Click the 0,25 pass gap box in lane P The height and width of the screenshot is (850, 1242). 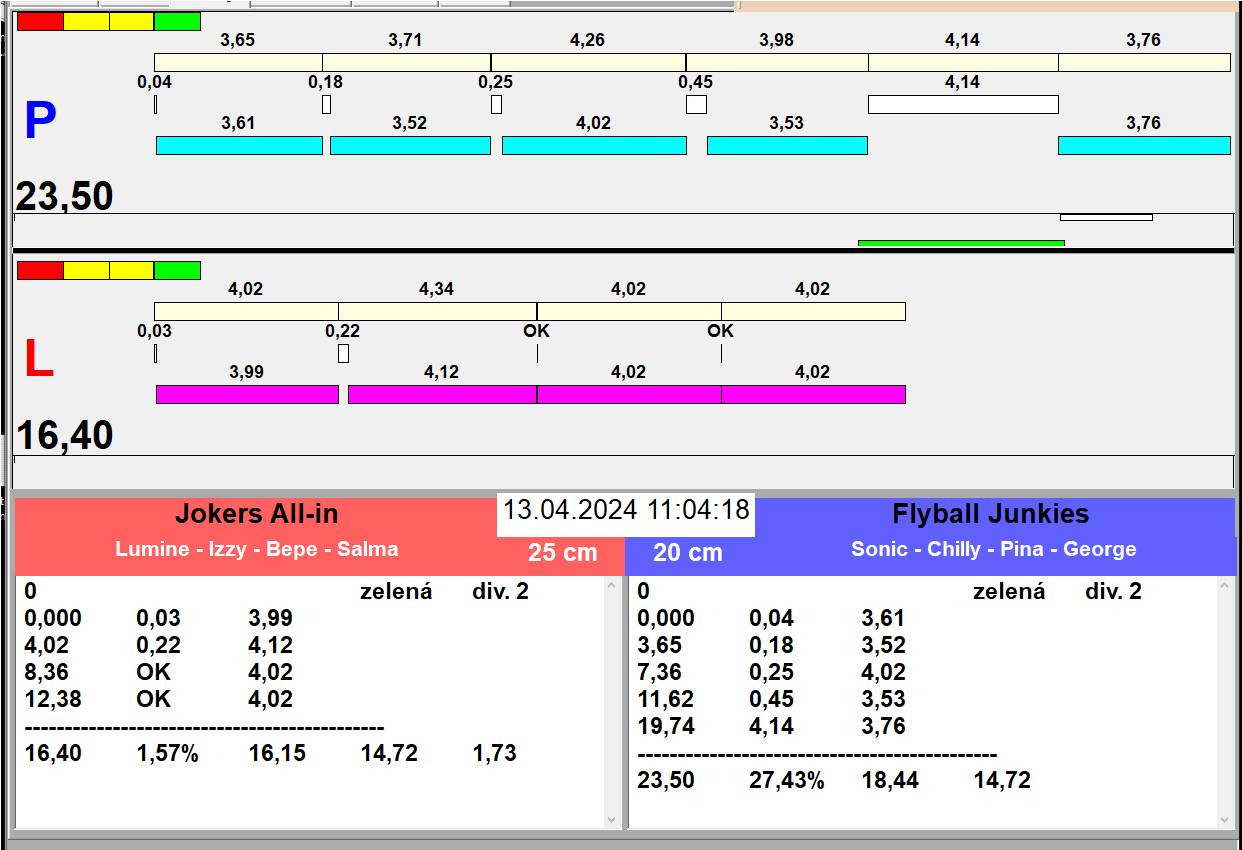click(x=496, y=104)
